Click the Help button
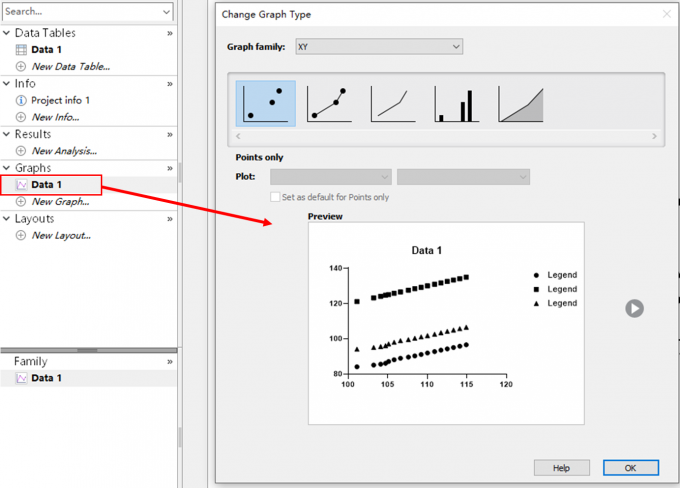 (561, 468)
